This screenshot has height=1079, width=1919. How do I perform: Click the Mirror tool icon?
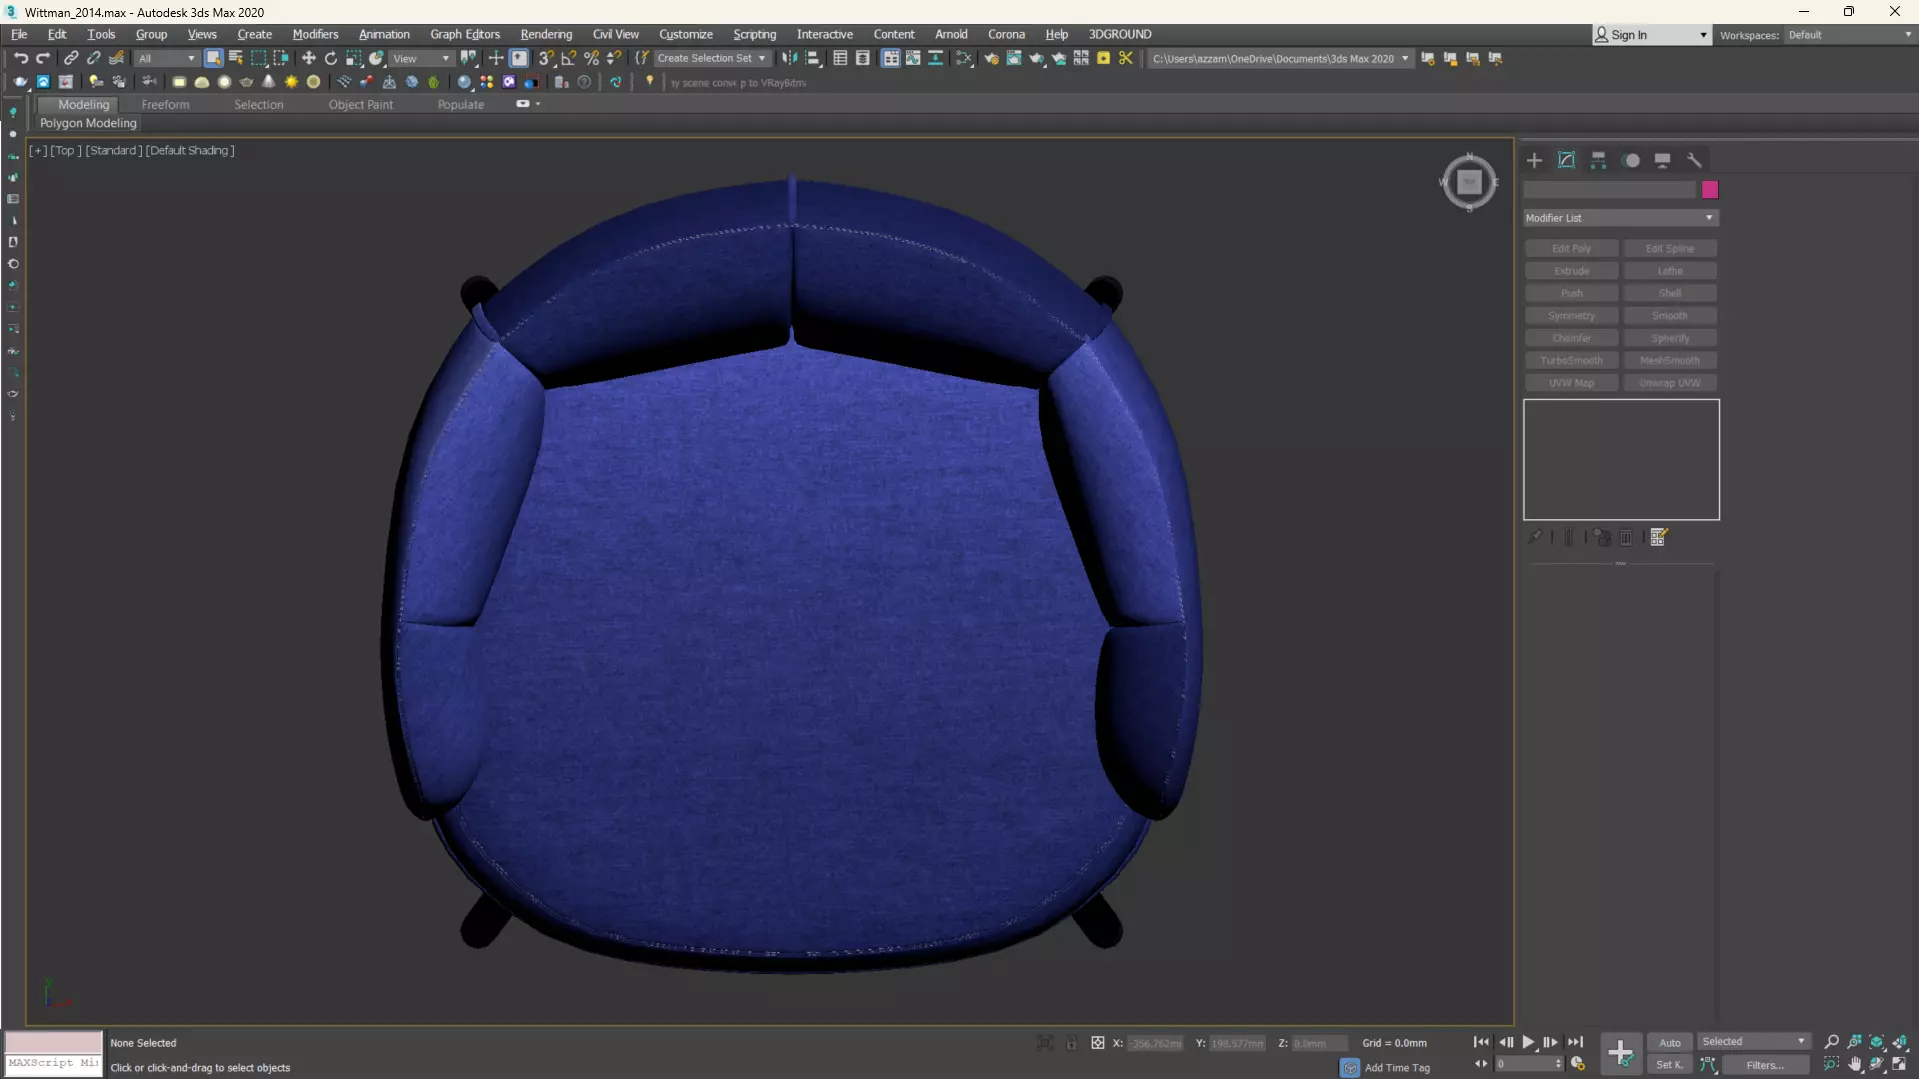[x=790, y=58]
